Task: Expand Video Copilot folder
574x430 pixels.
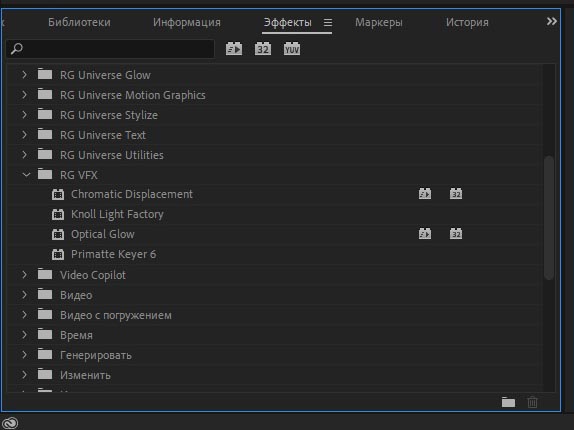Action: pyautogui.click(x=25, y=274)
